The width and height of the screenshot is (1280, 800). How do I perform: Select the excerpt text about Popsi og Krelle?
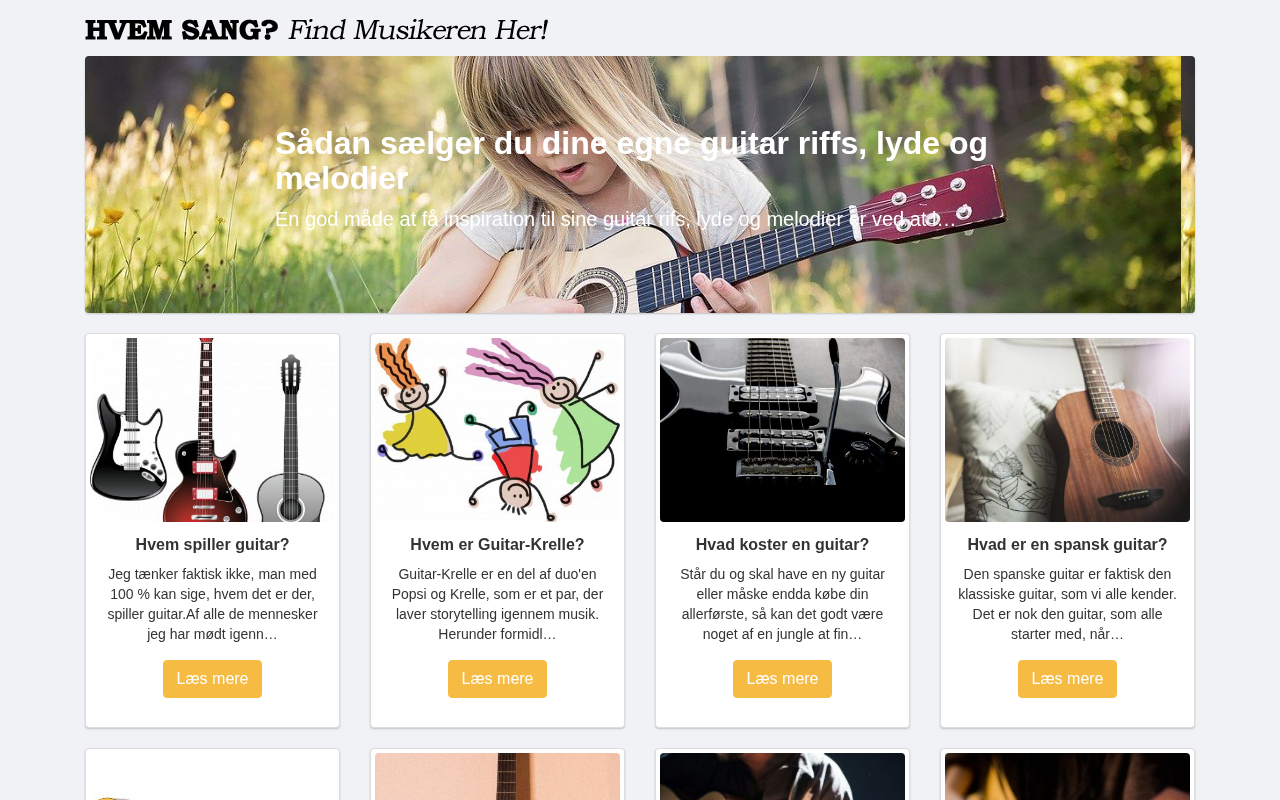(x=497, y=604)
